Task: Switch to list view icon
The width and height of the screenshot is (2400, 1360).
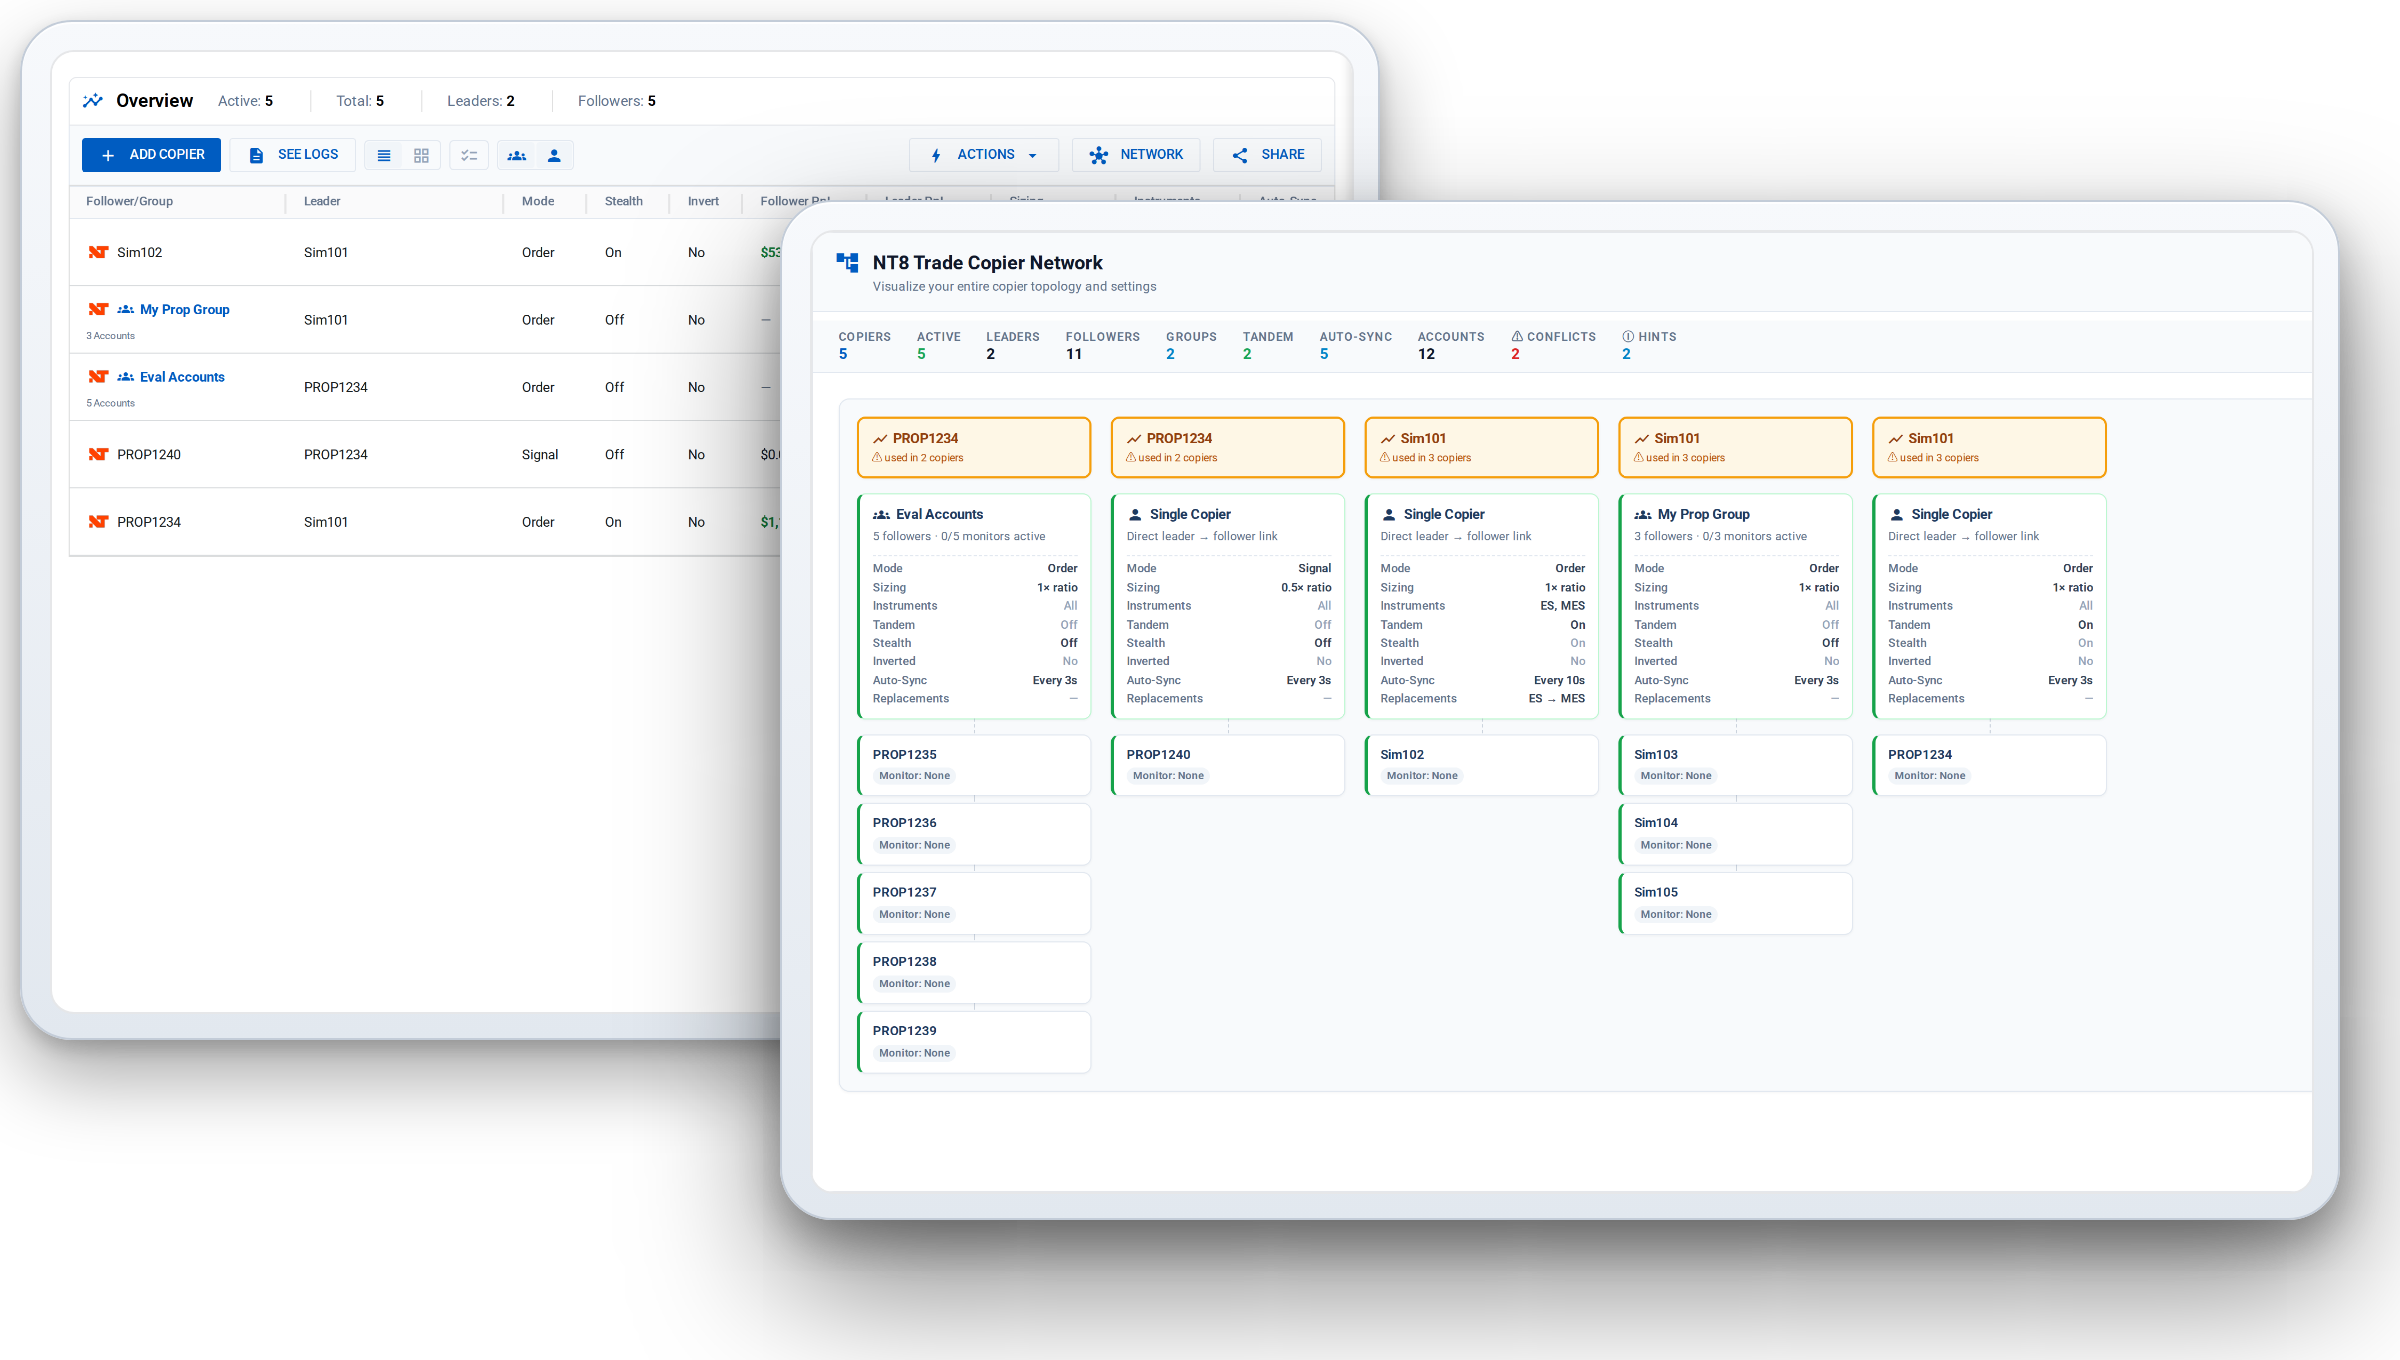Action: pyautogui.click(x=384, y=156)
